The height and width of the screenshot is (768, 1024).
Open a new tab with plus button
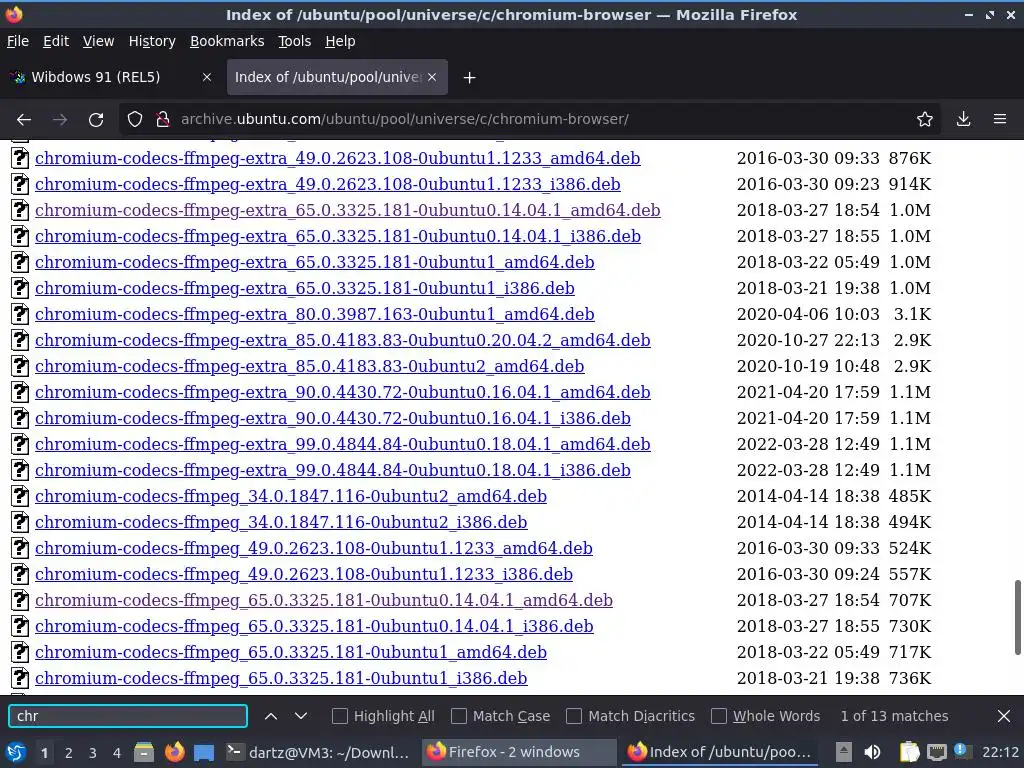[469, 78]
